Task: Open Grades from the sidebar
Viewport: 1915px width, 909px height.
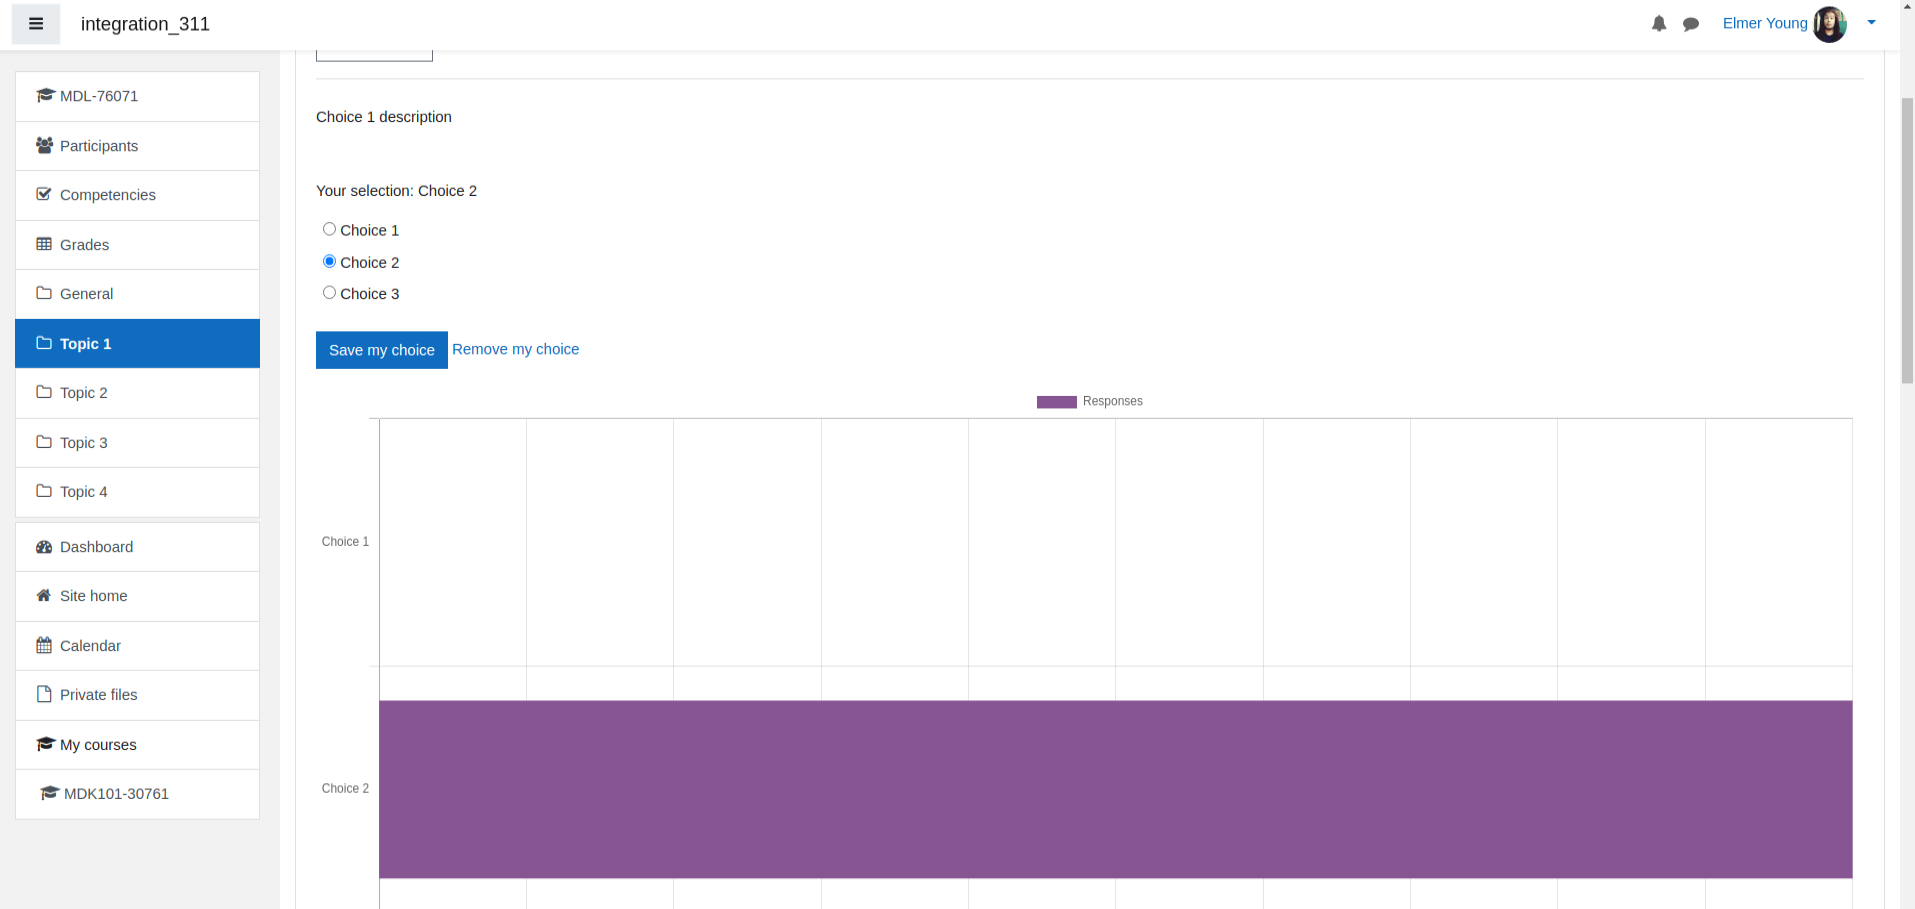Action: point(137,245)
